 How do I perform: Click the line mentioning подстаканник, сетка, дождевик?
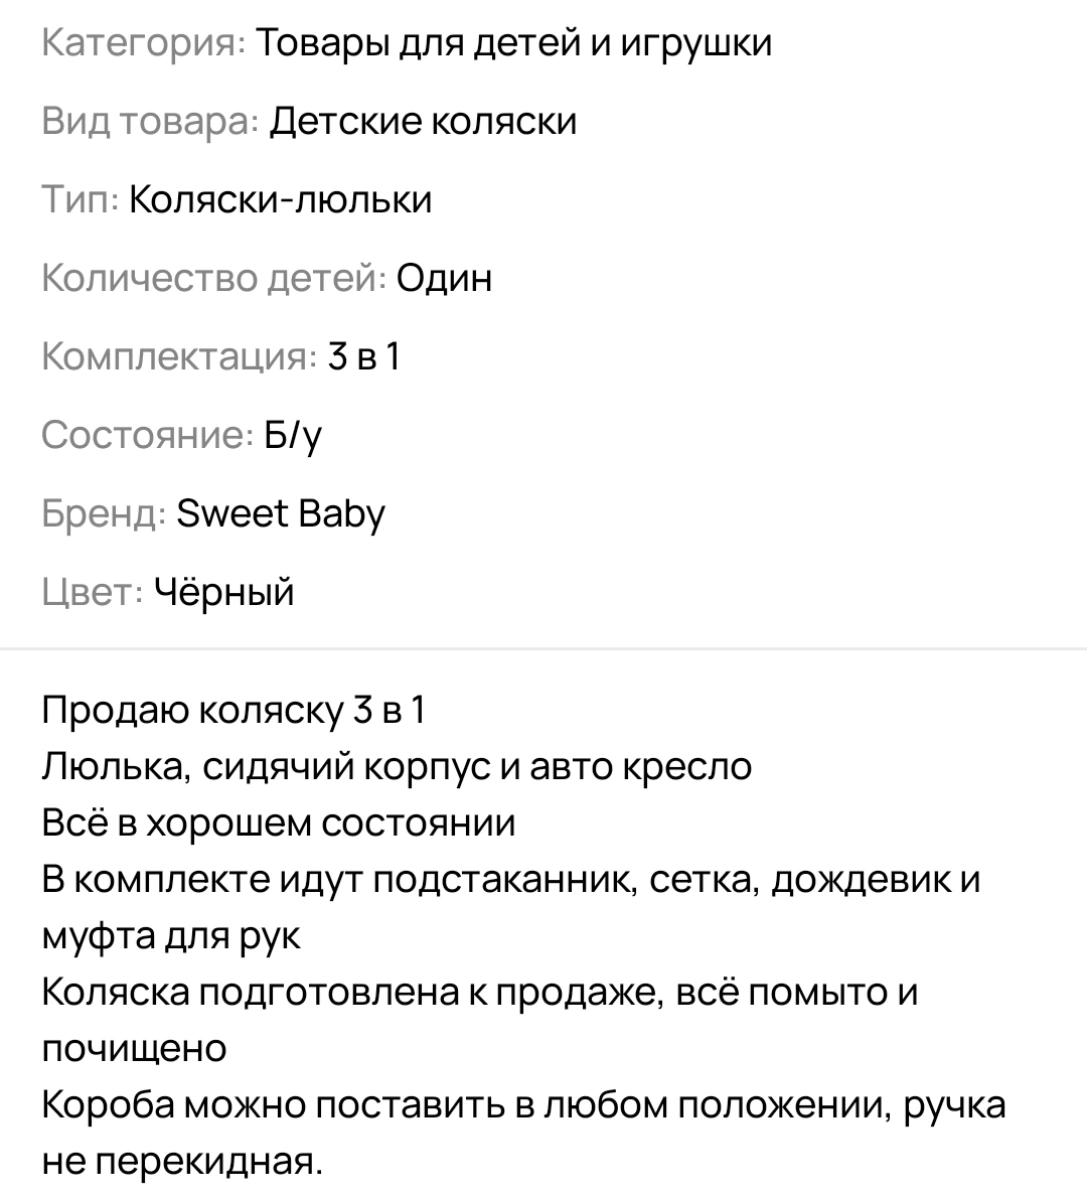pyautogui.click(x=510, y=880)
